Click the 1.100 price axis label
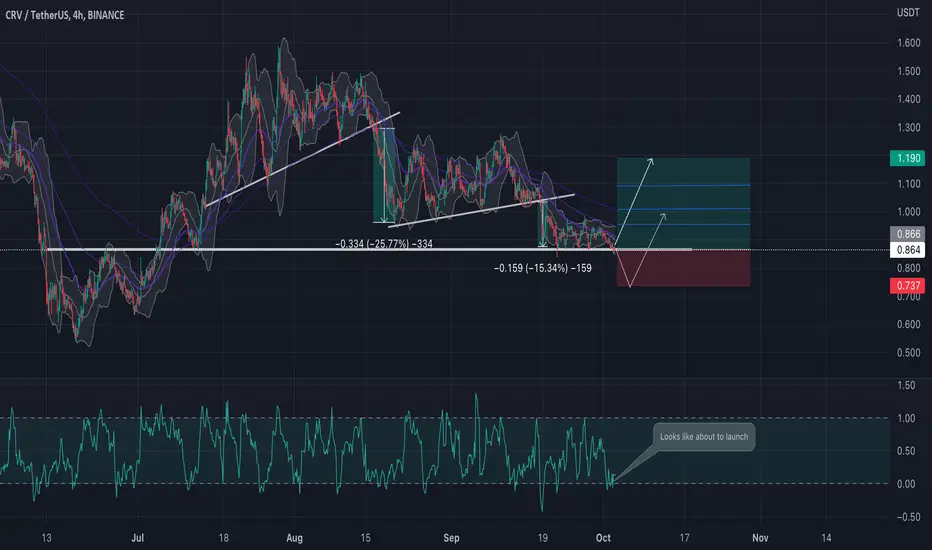This screenshot has height=550, width=932. (909, 184)
